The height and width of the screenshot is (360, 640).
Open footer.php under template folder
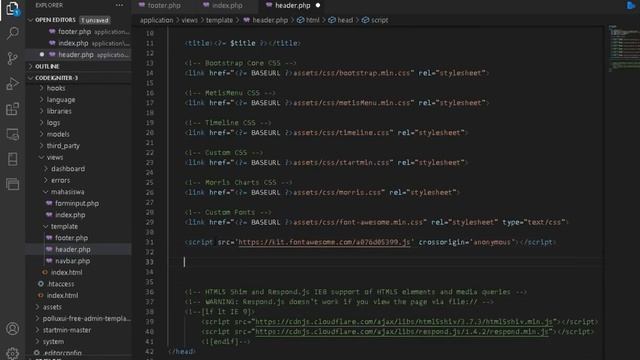tap(71, 238)
